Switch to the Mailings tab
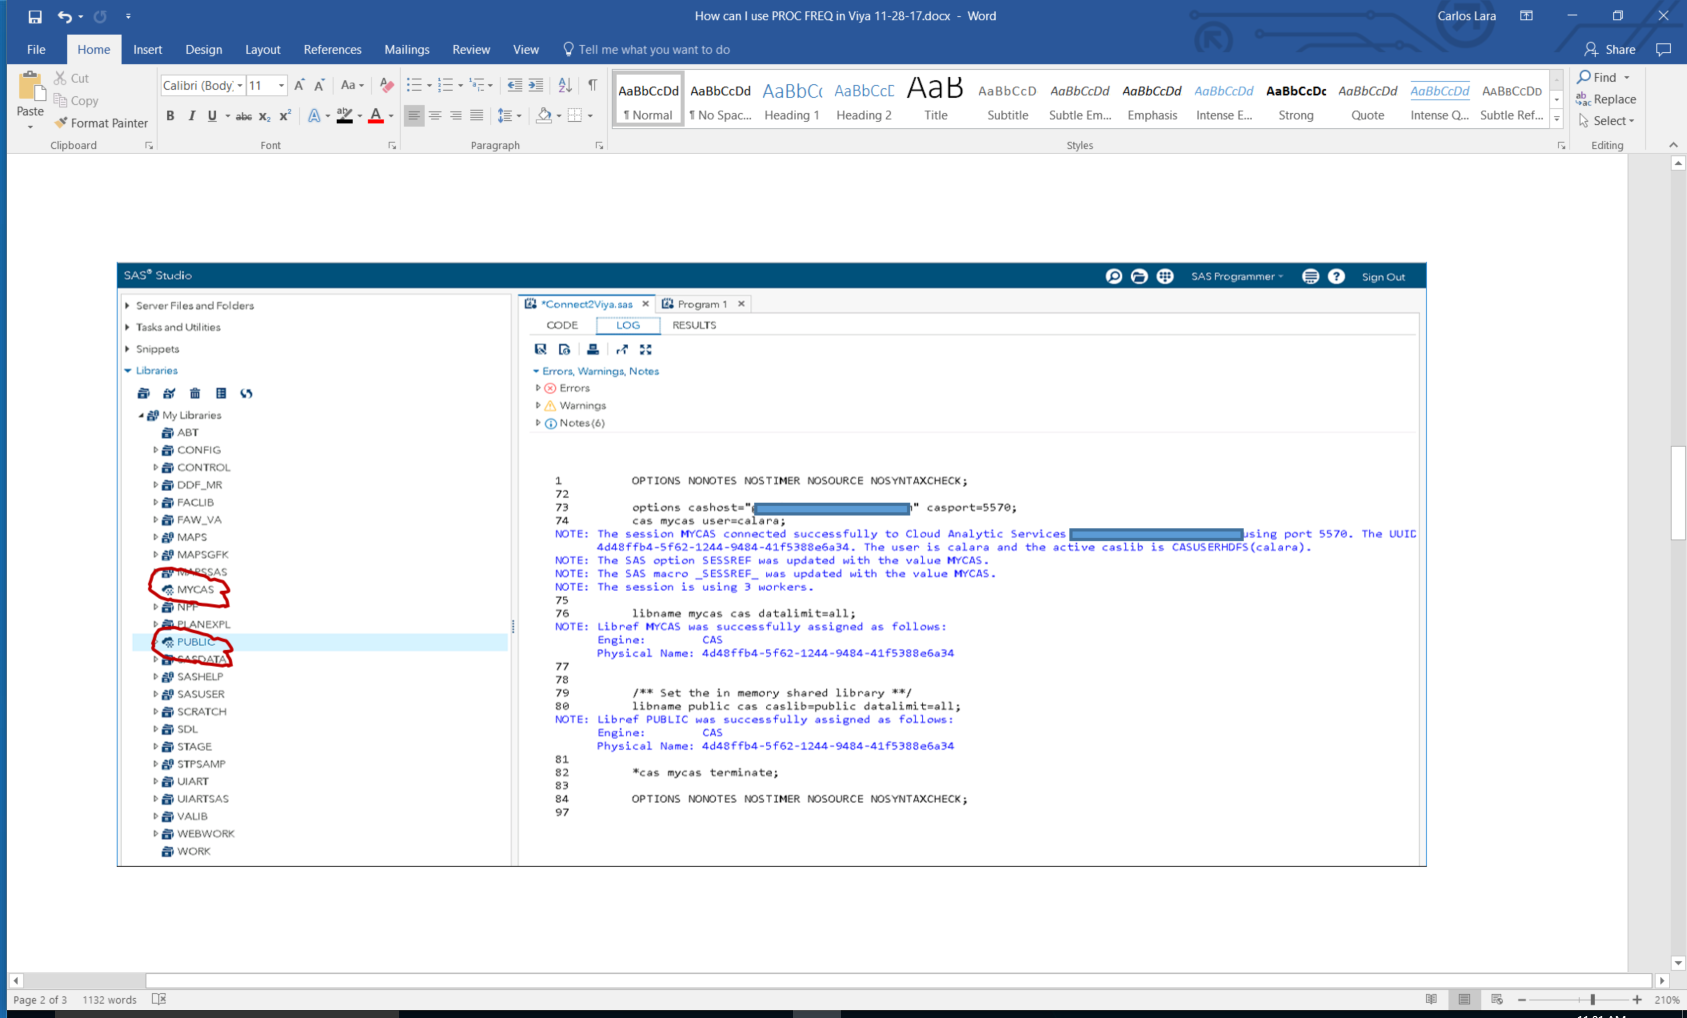1687x1018 pixels. [x=407, y=49]
